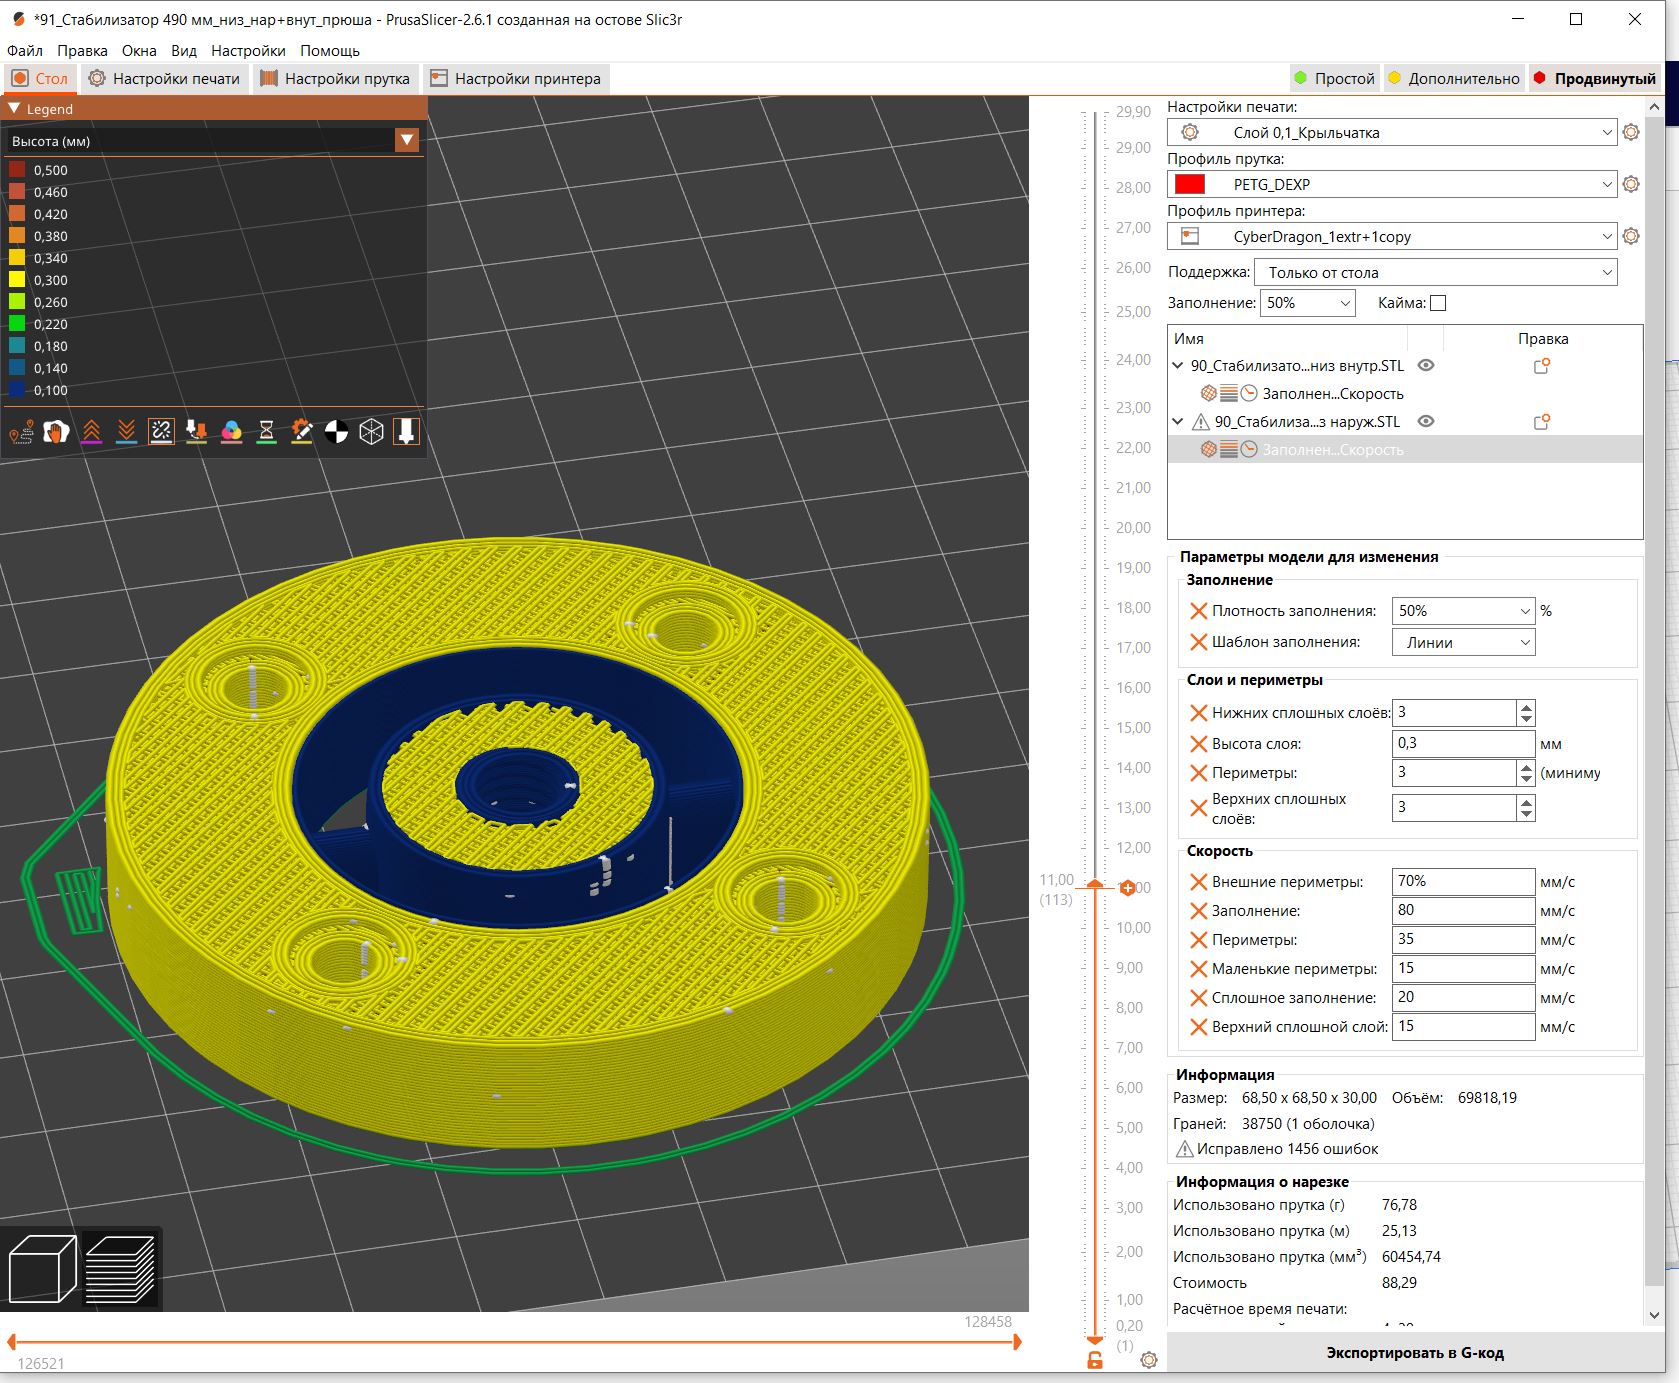The image size is (1679, 1383).
Task: Toggle Retractions icon with upward chevrons
Action: tap(91, 432)
